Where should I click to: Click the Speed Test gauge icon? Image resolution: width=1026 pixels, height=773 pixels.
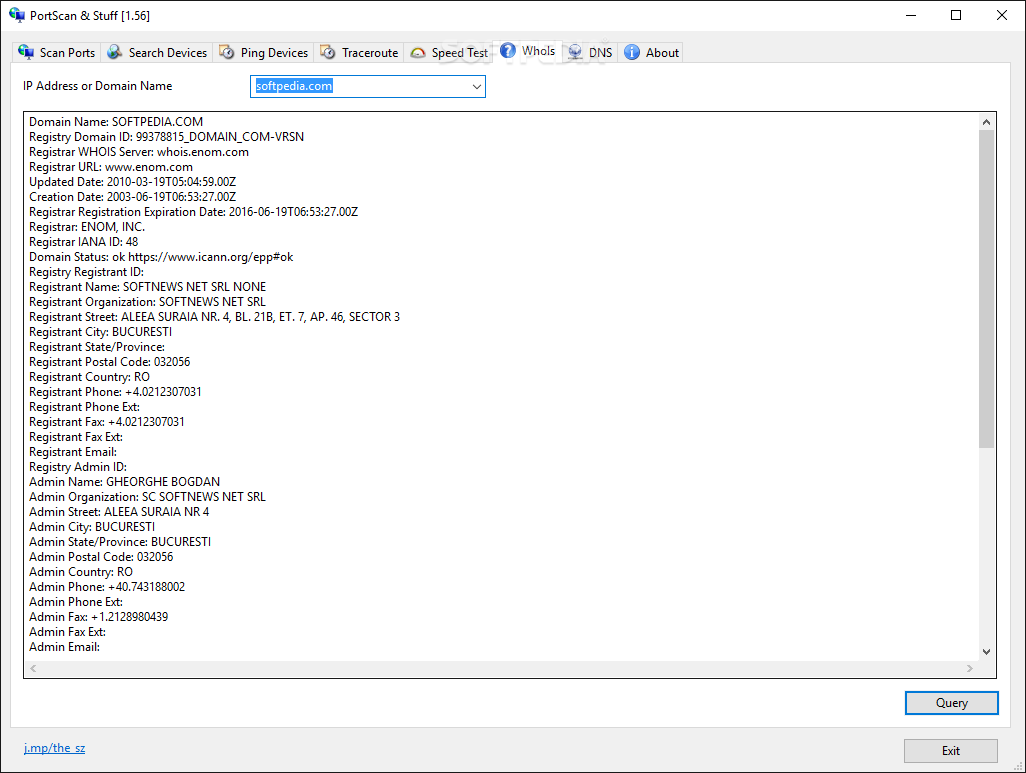coord(417,53)
